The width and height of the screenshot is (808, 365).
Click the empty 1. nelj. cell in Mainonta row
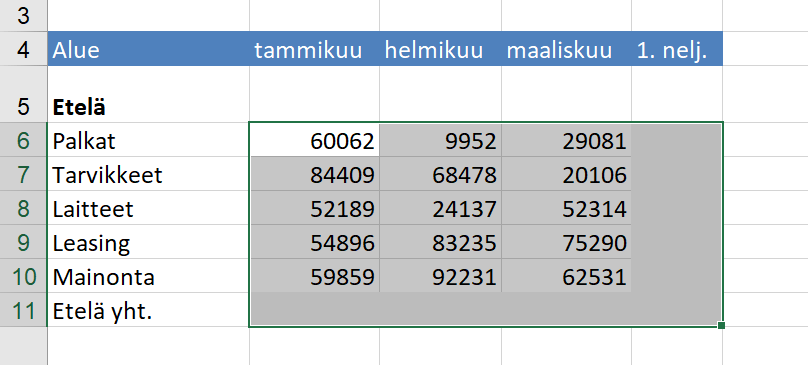tap(677, 276)
